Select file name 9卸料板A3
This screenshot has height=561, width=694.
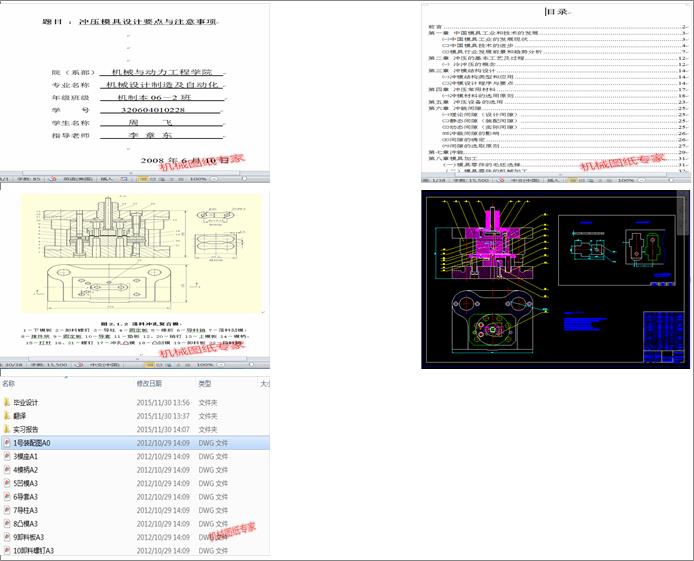tap(28, 537)
